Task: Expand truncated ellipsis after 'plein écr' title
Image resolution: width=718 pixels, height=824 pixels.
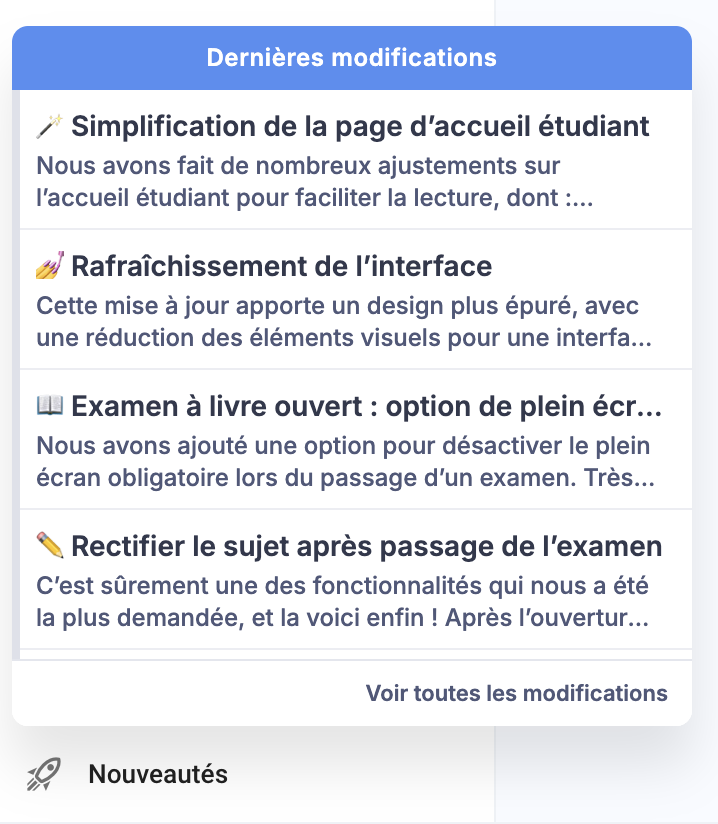Action: point(651,408)
